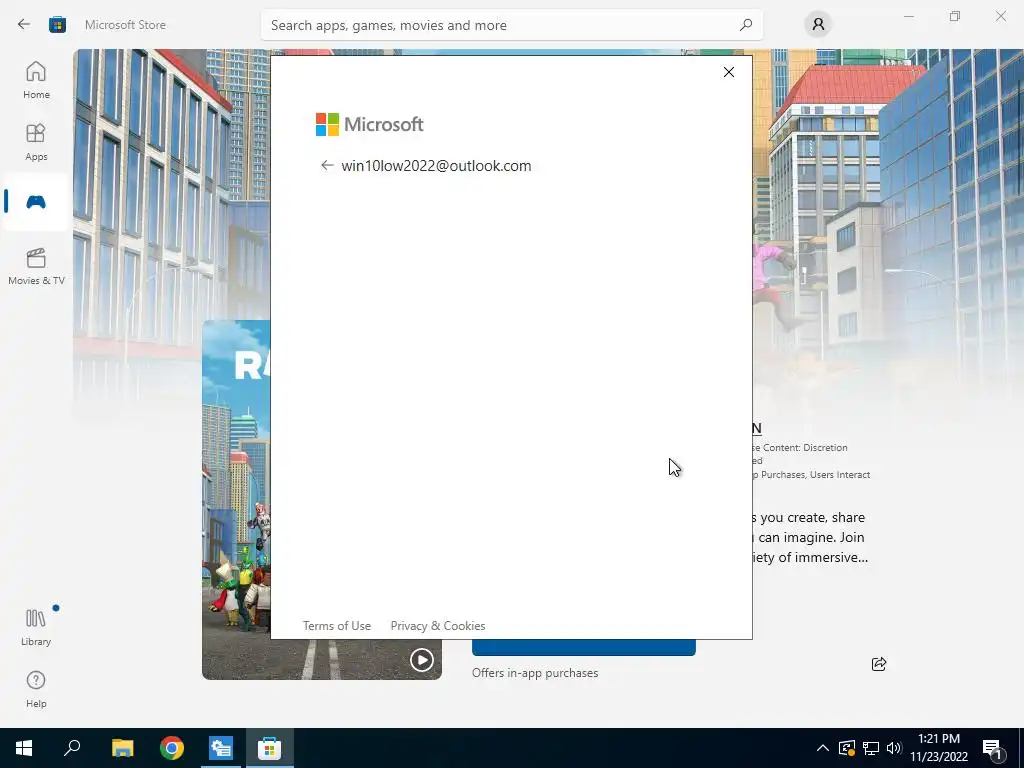
Task: Launch Google Chrome from the taskbar
Action: [x=172, y=748]
